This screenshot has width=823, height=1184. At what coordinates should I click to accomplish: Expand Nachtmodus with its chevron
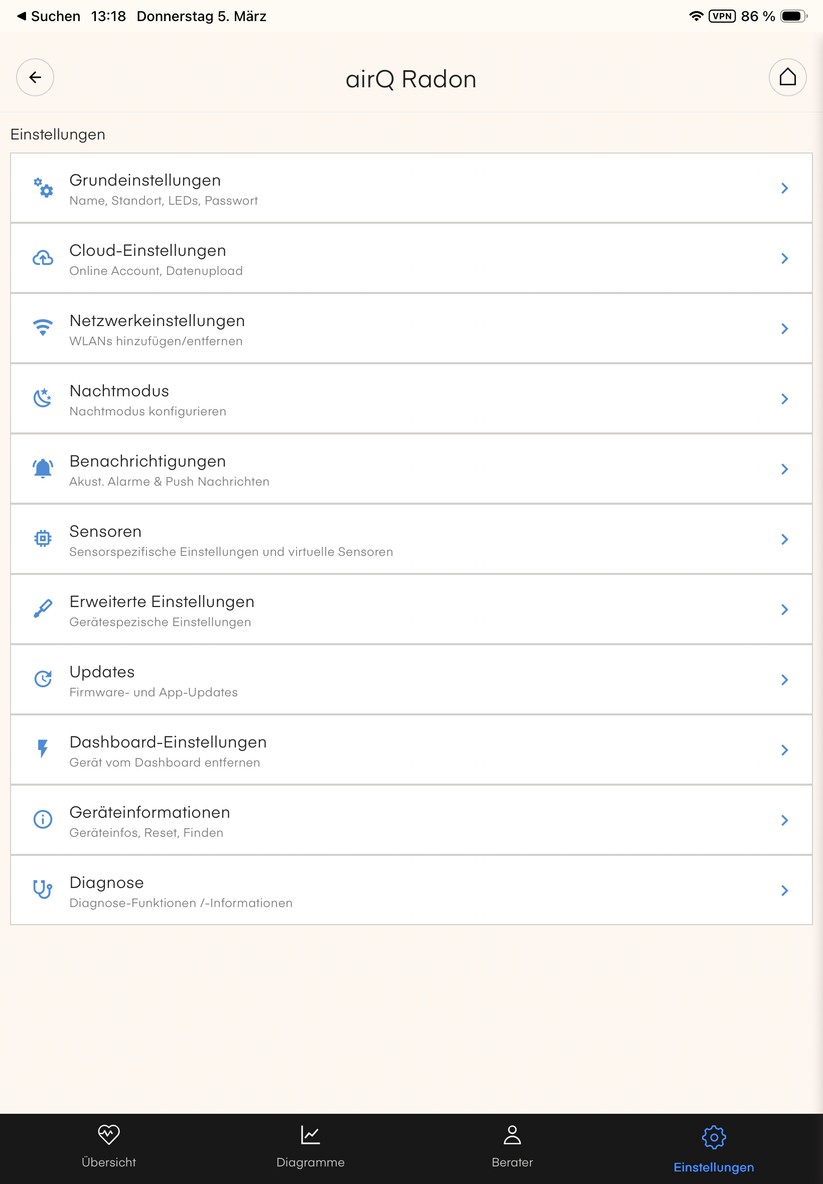click(784, 399)
